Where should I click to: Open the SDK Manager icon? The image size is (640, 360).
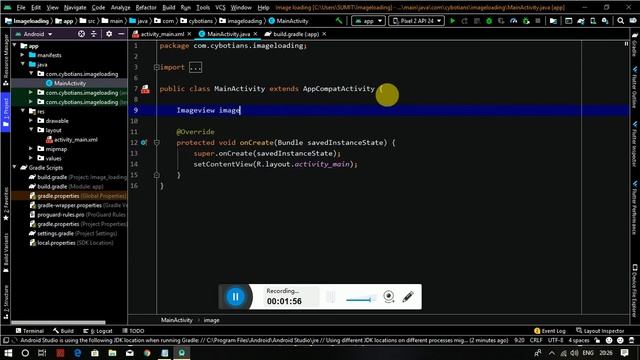[x=605, y=20]
